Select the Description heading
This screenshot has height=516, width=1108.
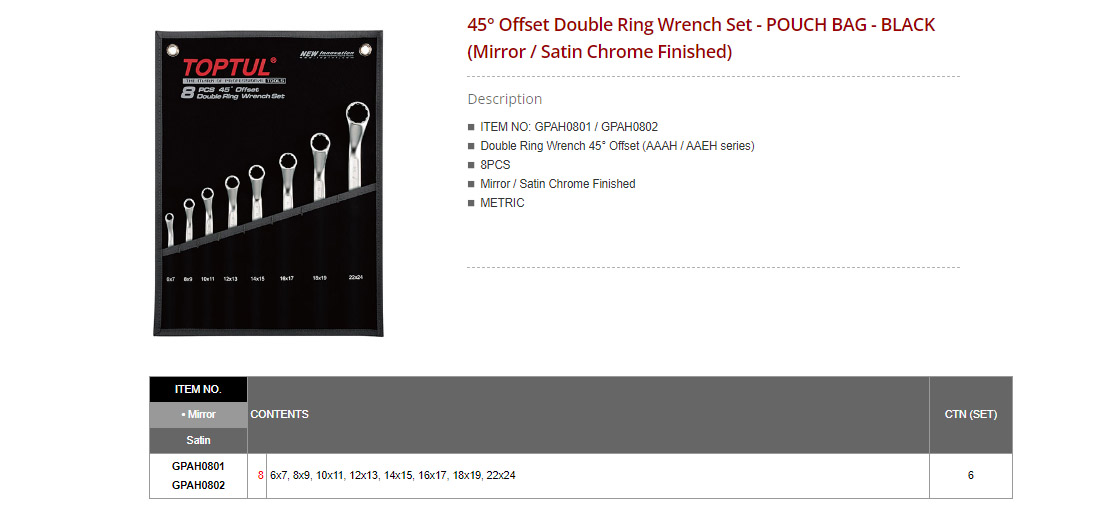[505, 99]
